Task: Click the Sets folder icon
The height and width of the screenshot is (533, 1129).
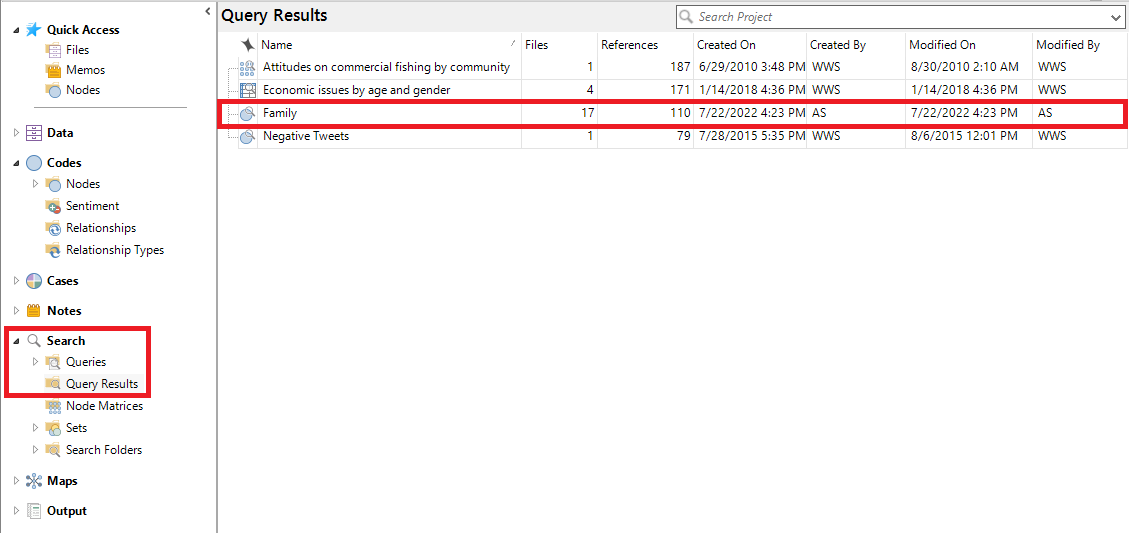Action: (x=53, y=428)
